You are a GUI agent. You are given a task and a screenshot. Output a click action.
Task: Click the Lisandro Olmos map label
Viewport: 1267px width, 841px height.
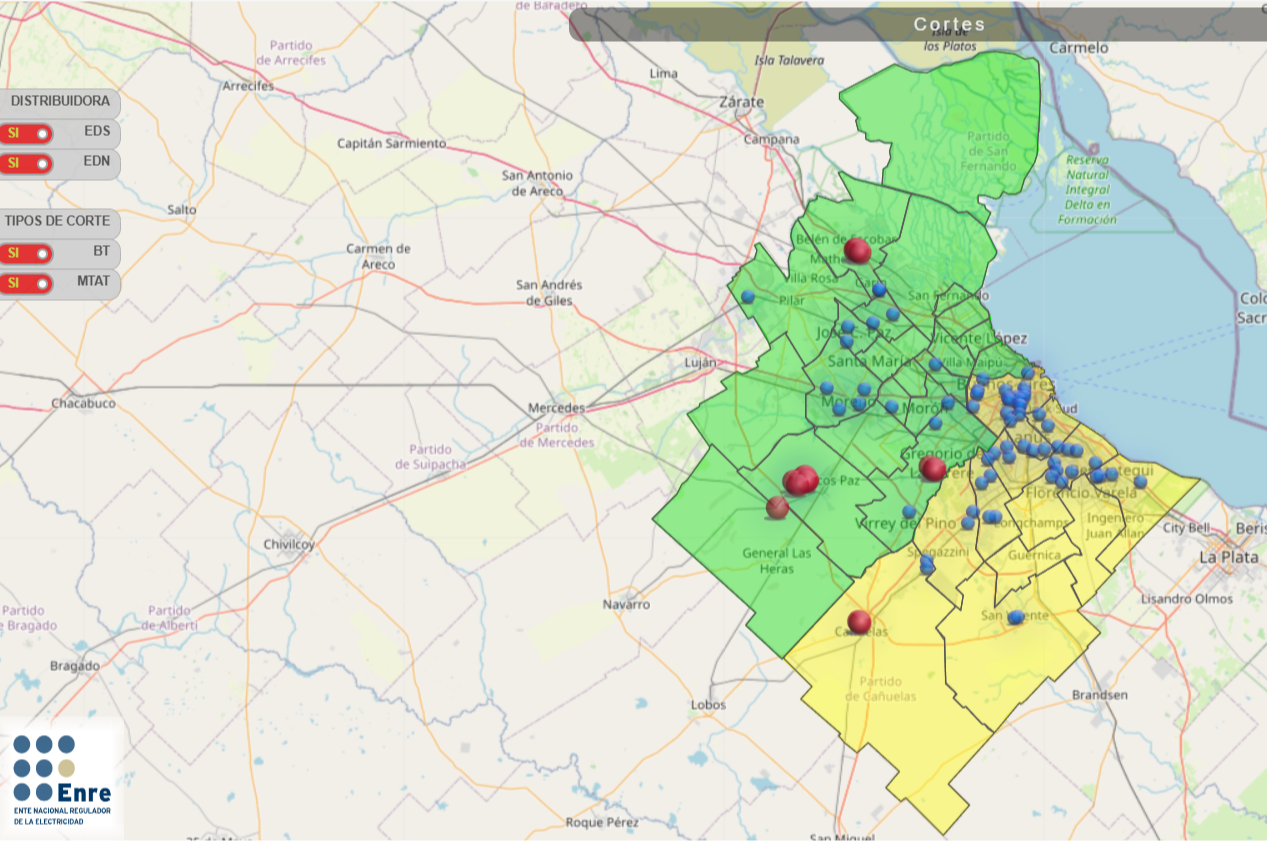tap(1187, 599)
